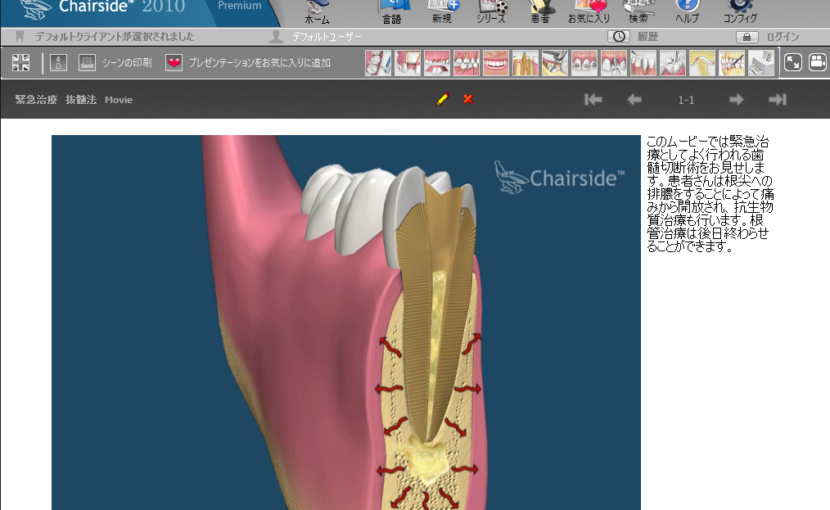Screen dimensions: 830x510
Task: Select the periodontal probe category thumbnail
Action: (643, 63)
